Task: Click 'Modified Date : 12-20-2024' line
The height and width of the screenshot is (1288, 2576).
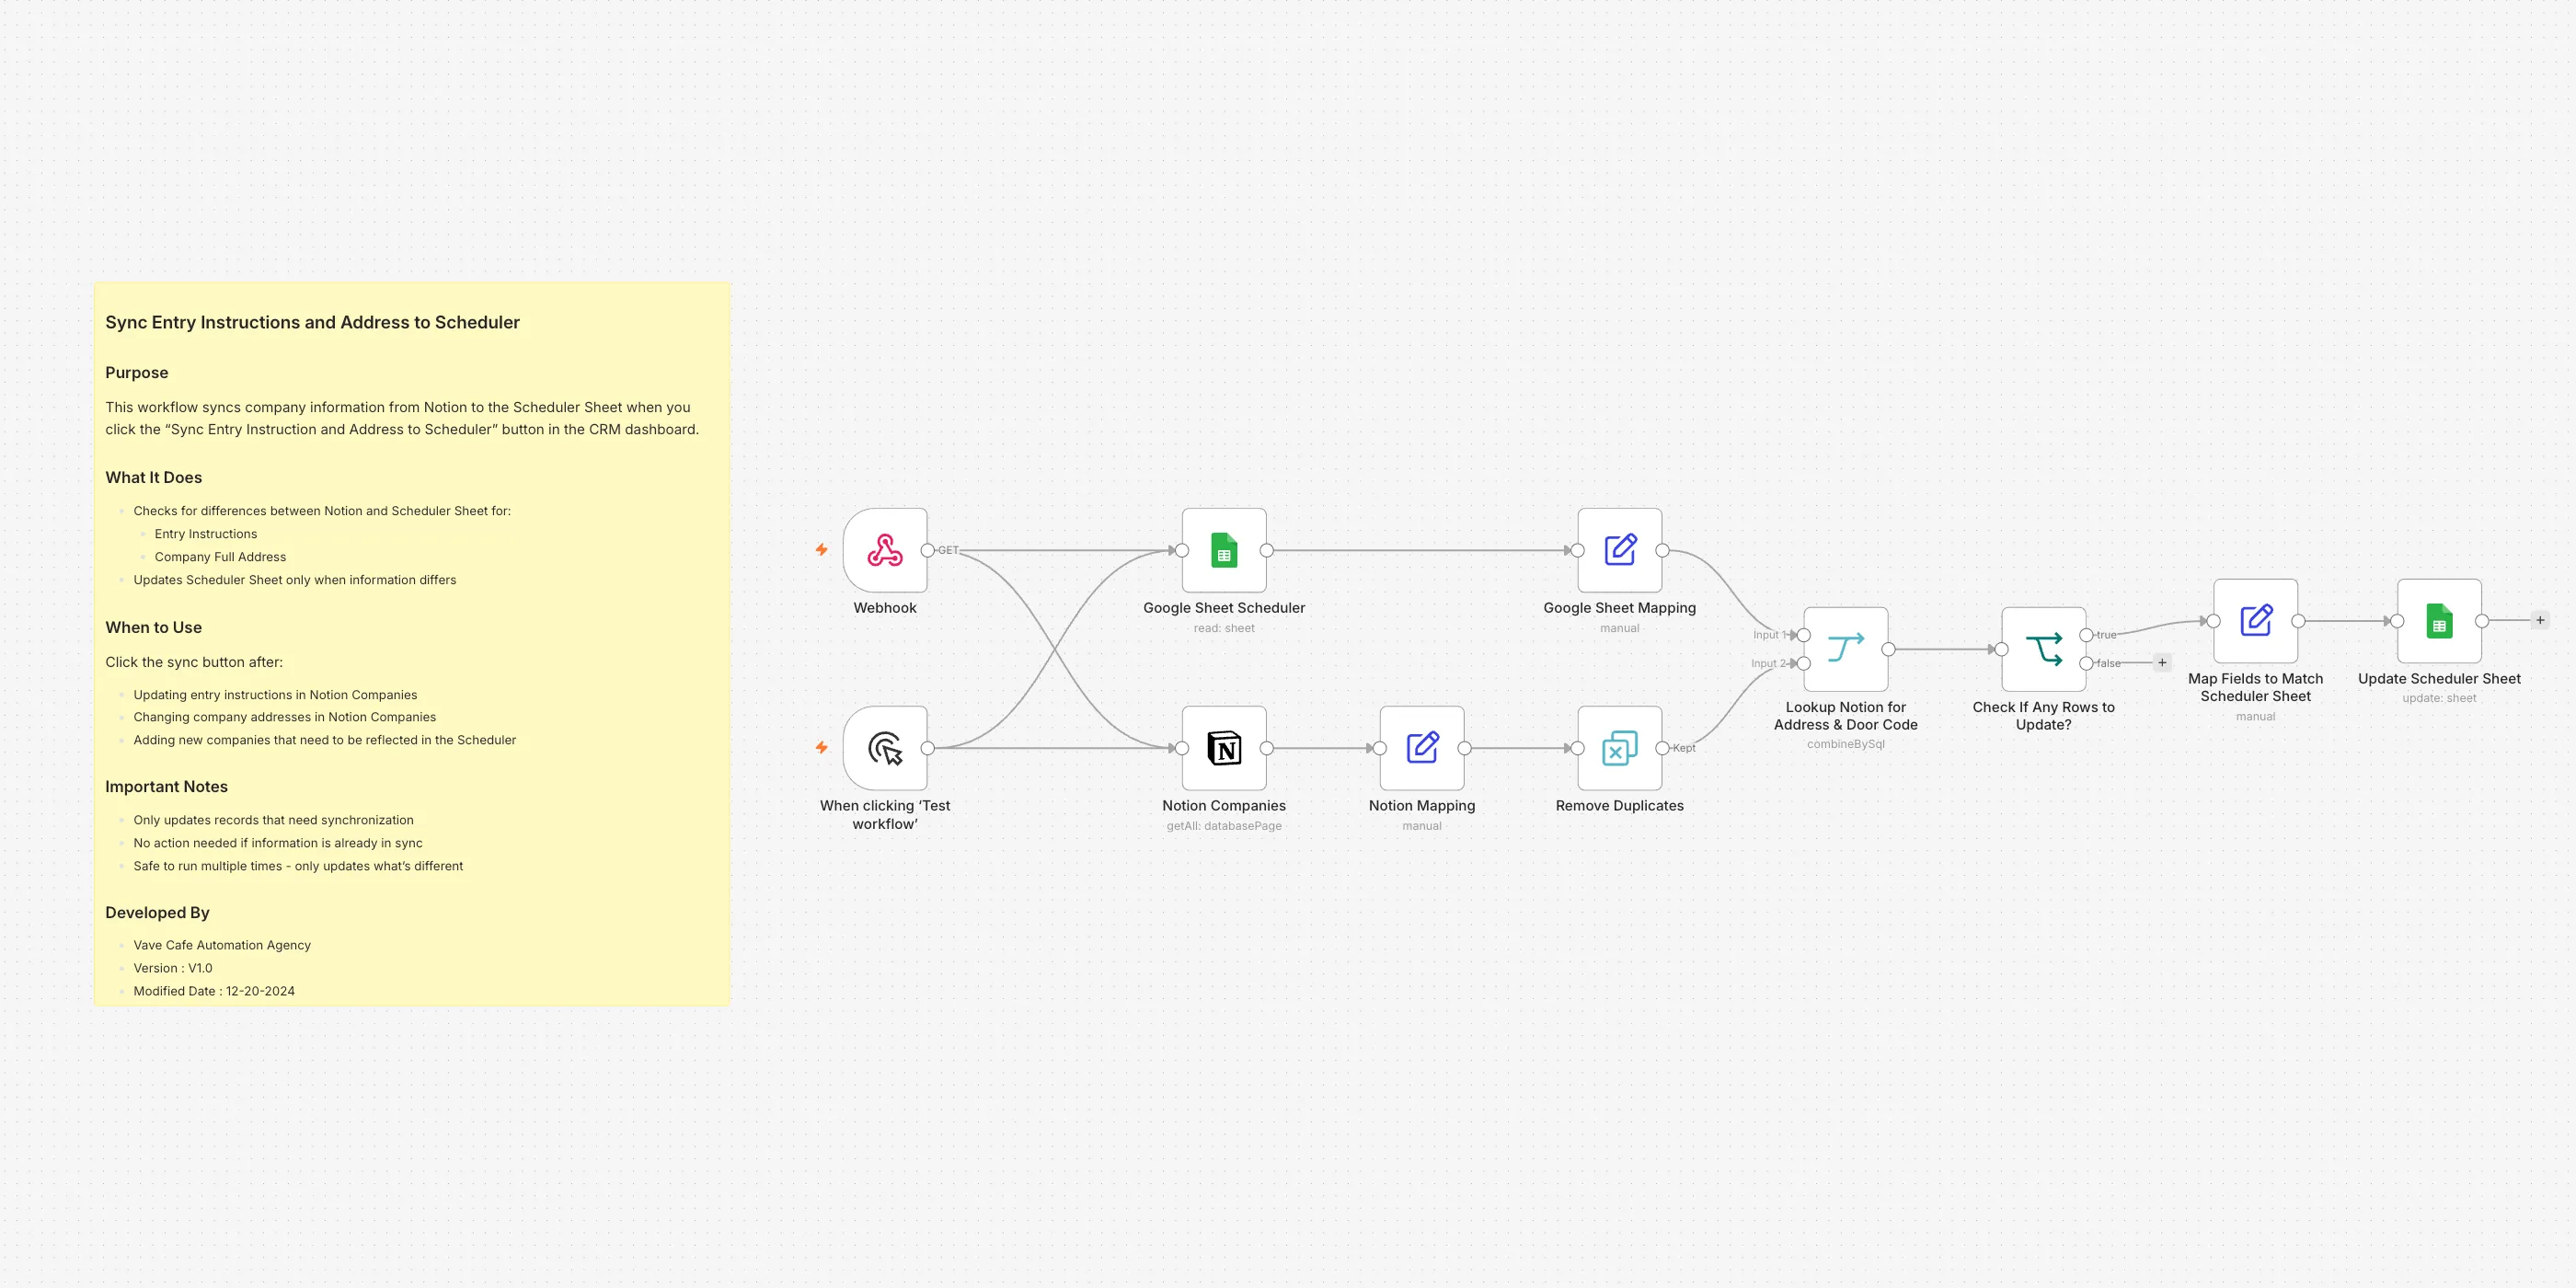Action: (214, 991)
